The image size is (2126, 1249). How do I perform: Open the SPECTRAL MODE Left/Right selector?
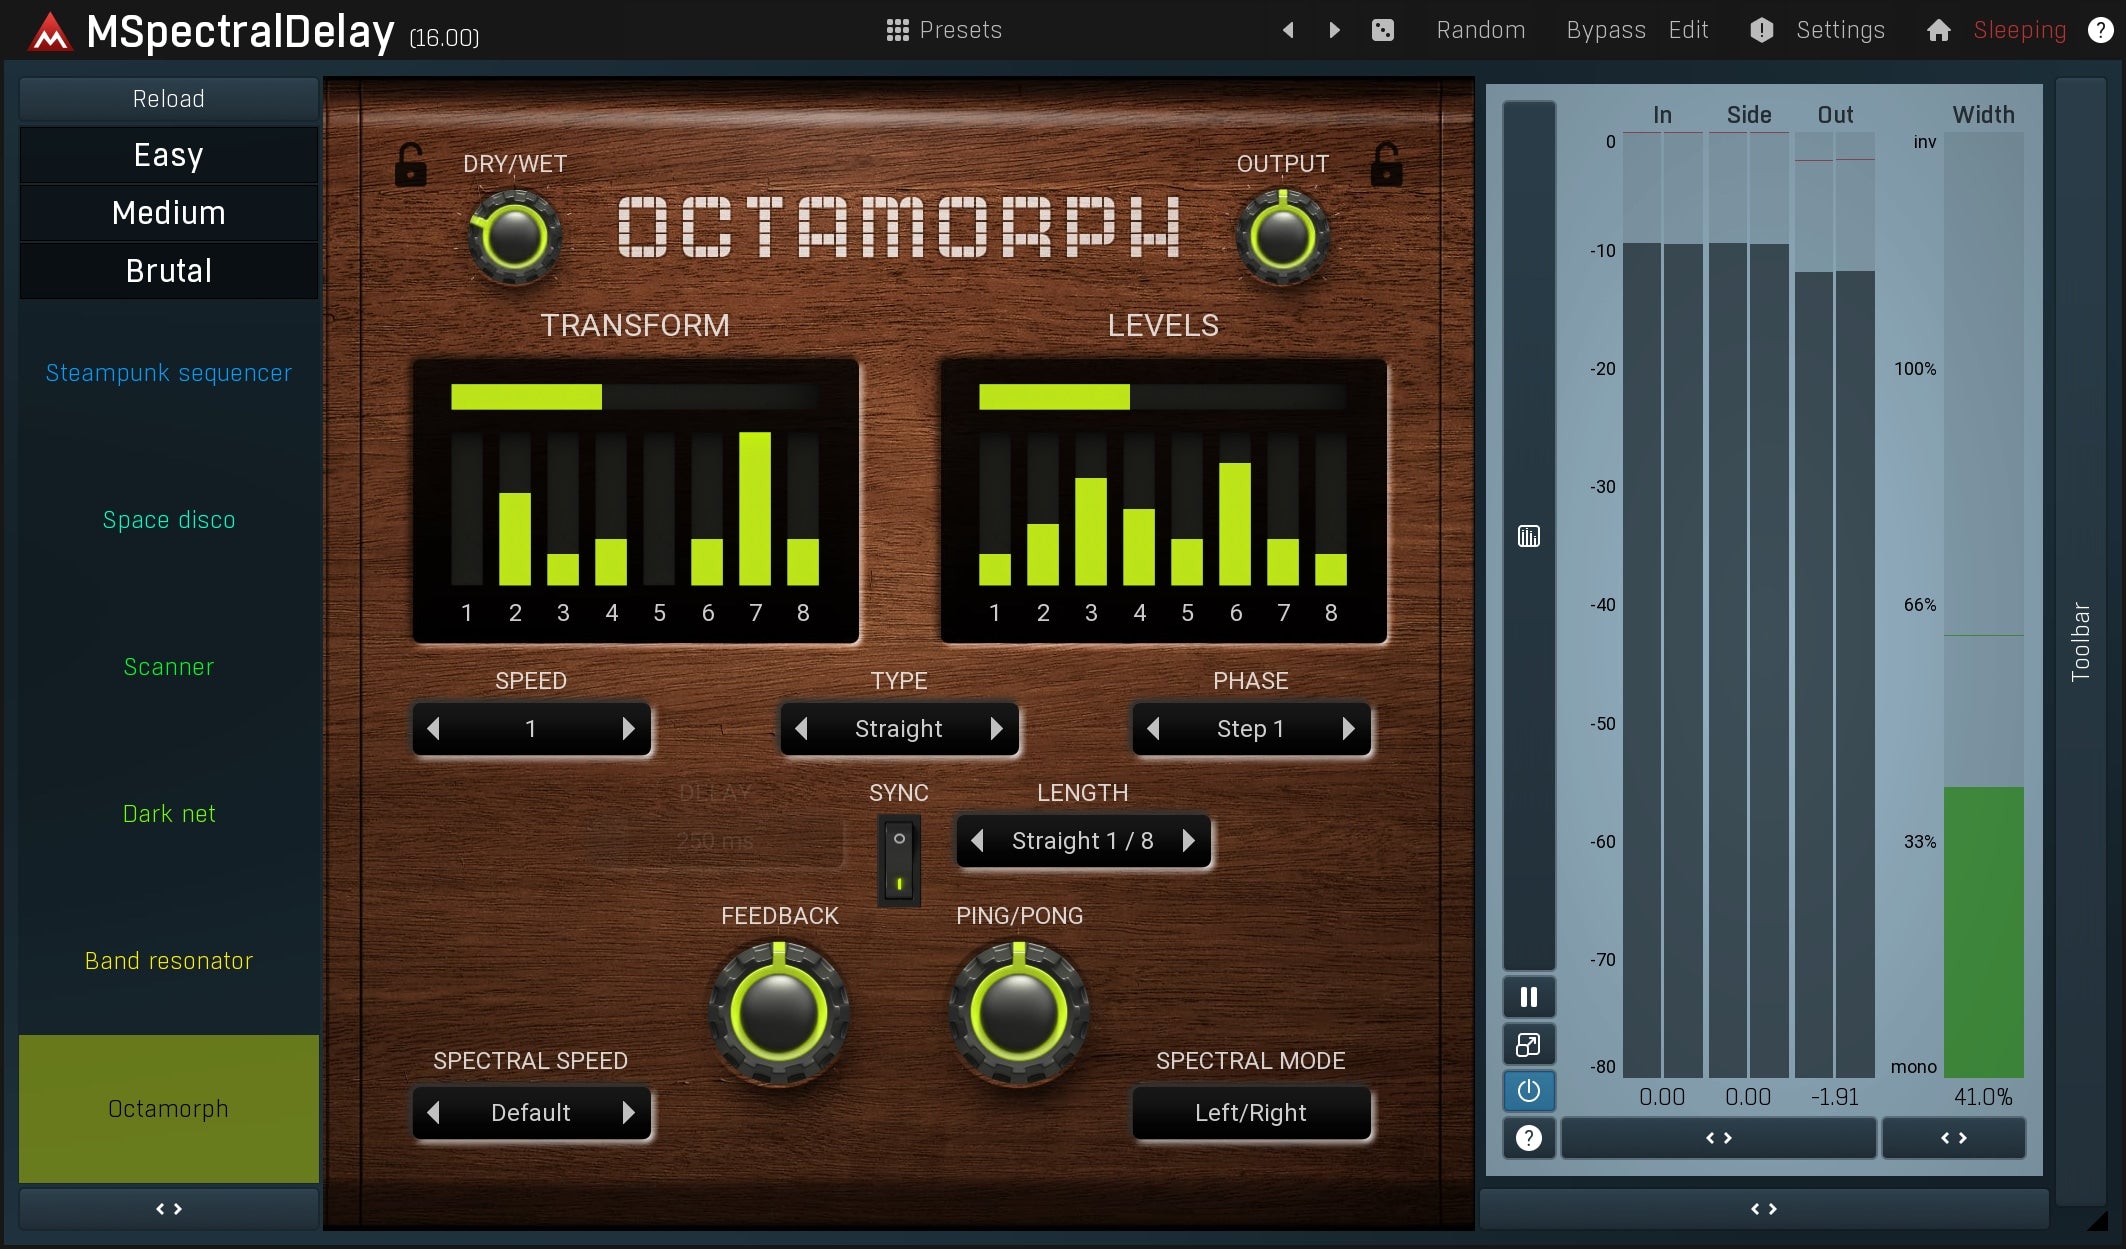[1251, 1112]
